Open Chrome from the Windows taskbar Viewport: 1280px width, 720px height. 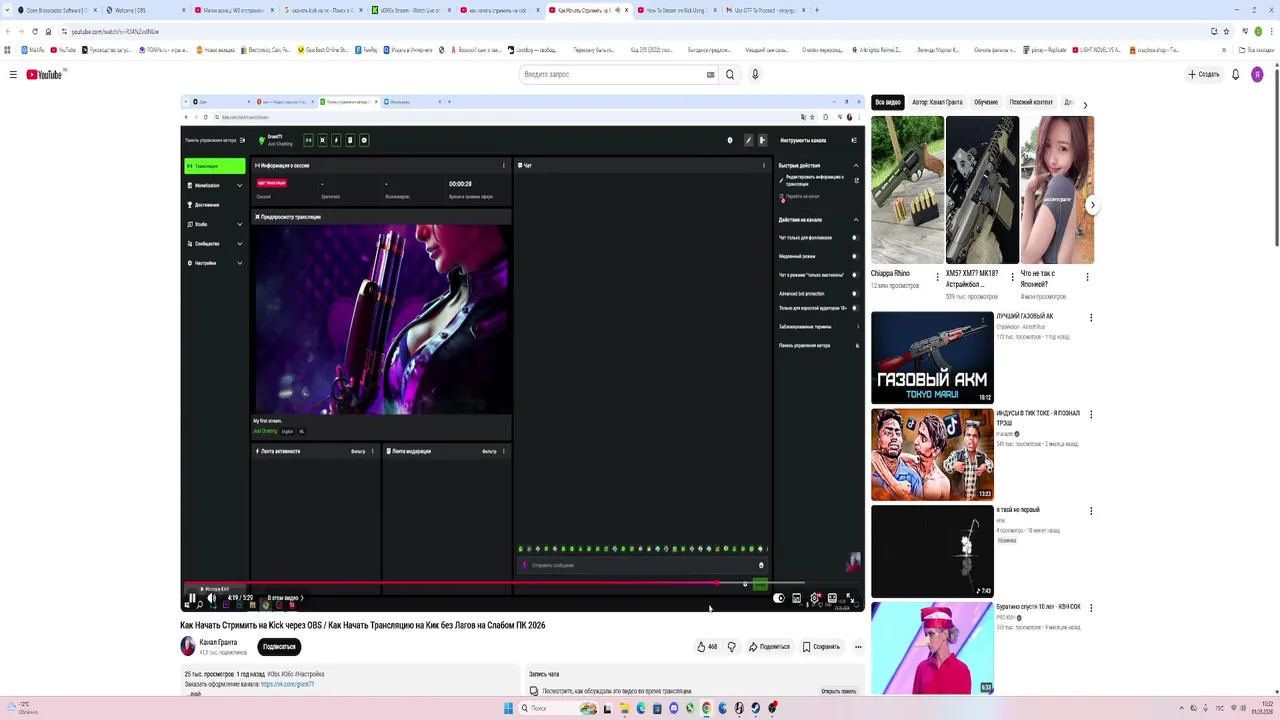tap(706, 708)
